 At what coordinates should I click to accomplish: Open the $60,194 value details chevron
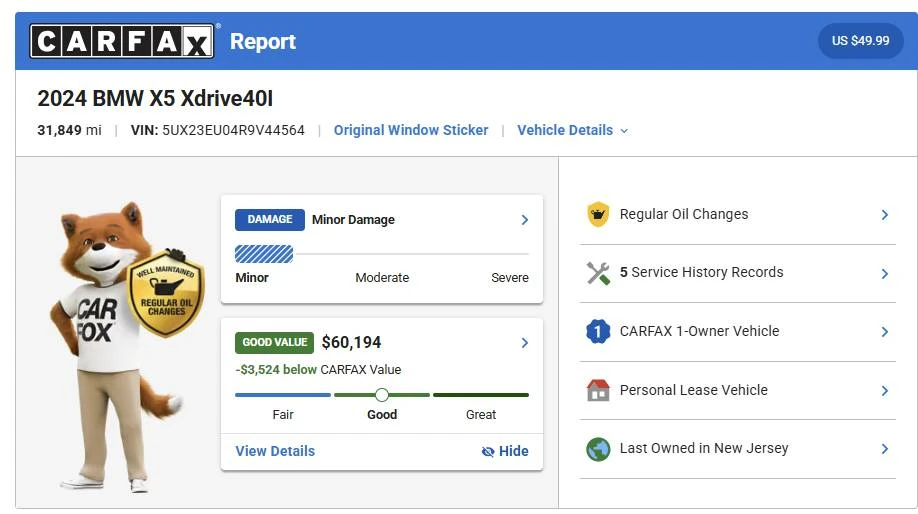(525, 342)
